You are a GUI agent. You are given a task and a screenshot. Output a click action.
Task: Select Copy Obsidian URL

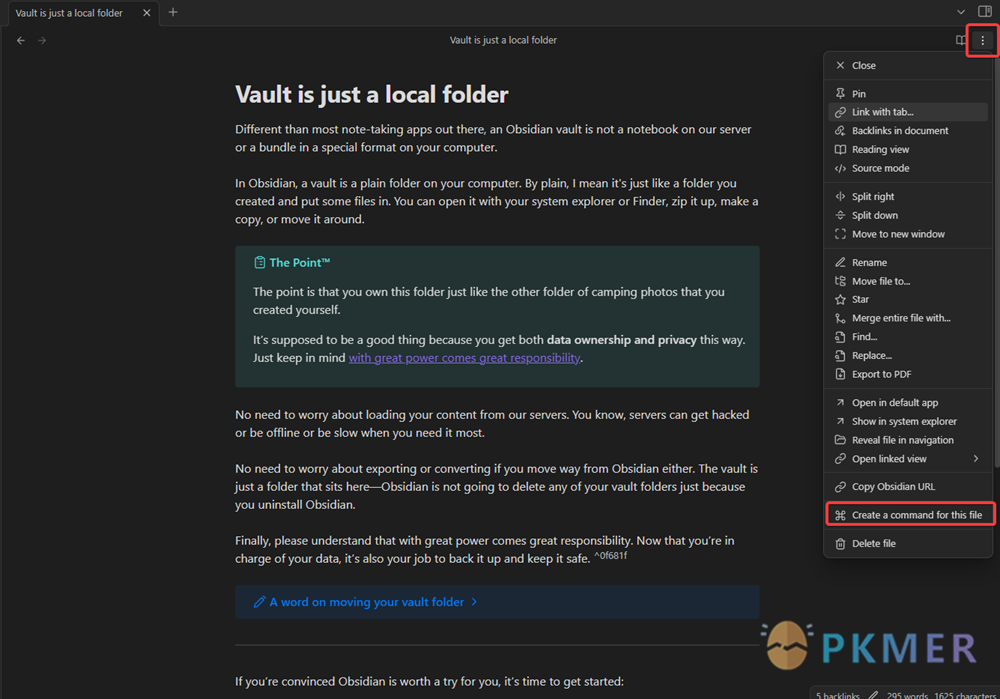coord(908,487)
